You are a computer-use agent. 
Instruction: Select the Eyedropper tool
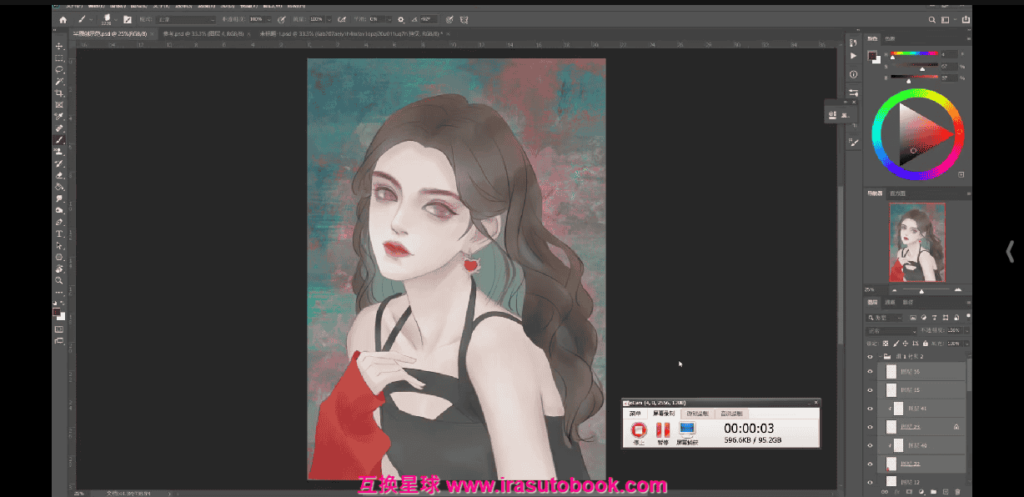tap(59, 117)
